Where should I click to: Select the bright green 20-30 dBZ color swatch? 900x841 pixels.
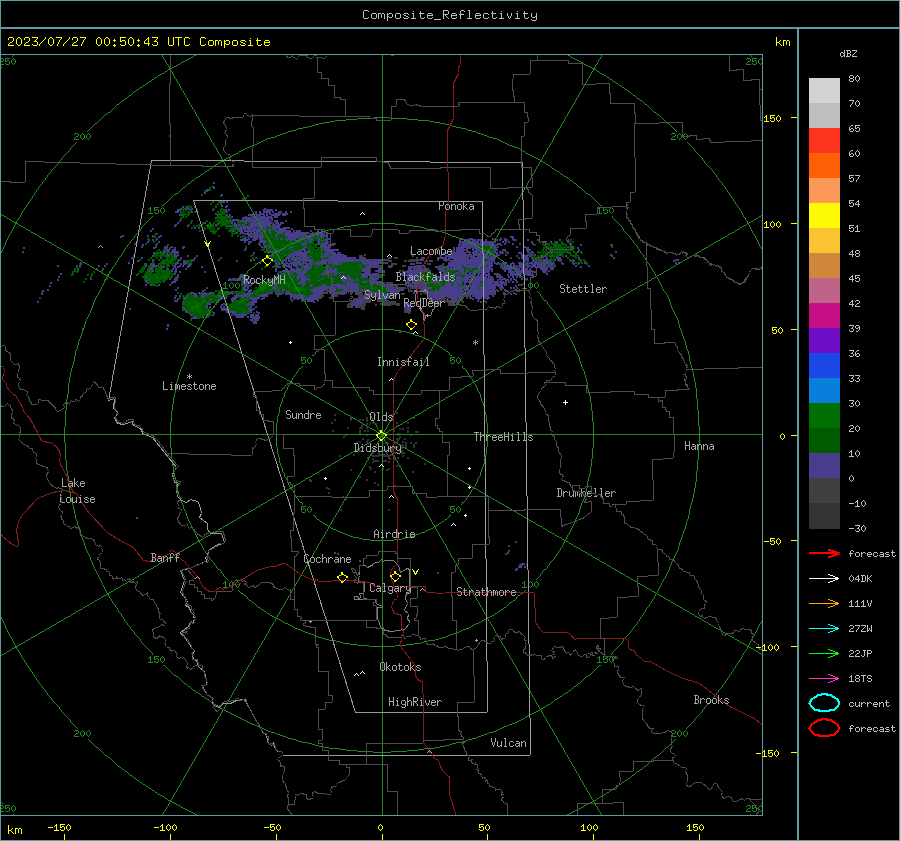click(824, 416)
